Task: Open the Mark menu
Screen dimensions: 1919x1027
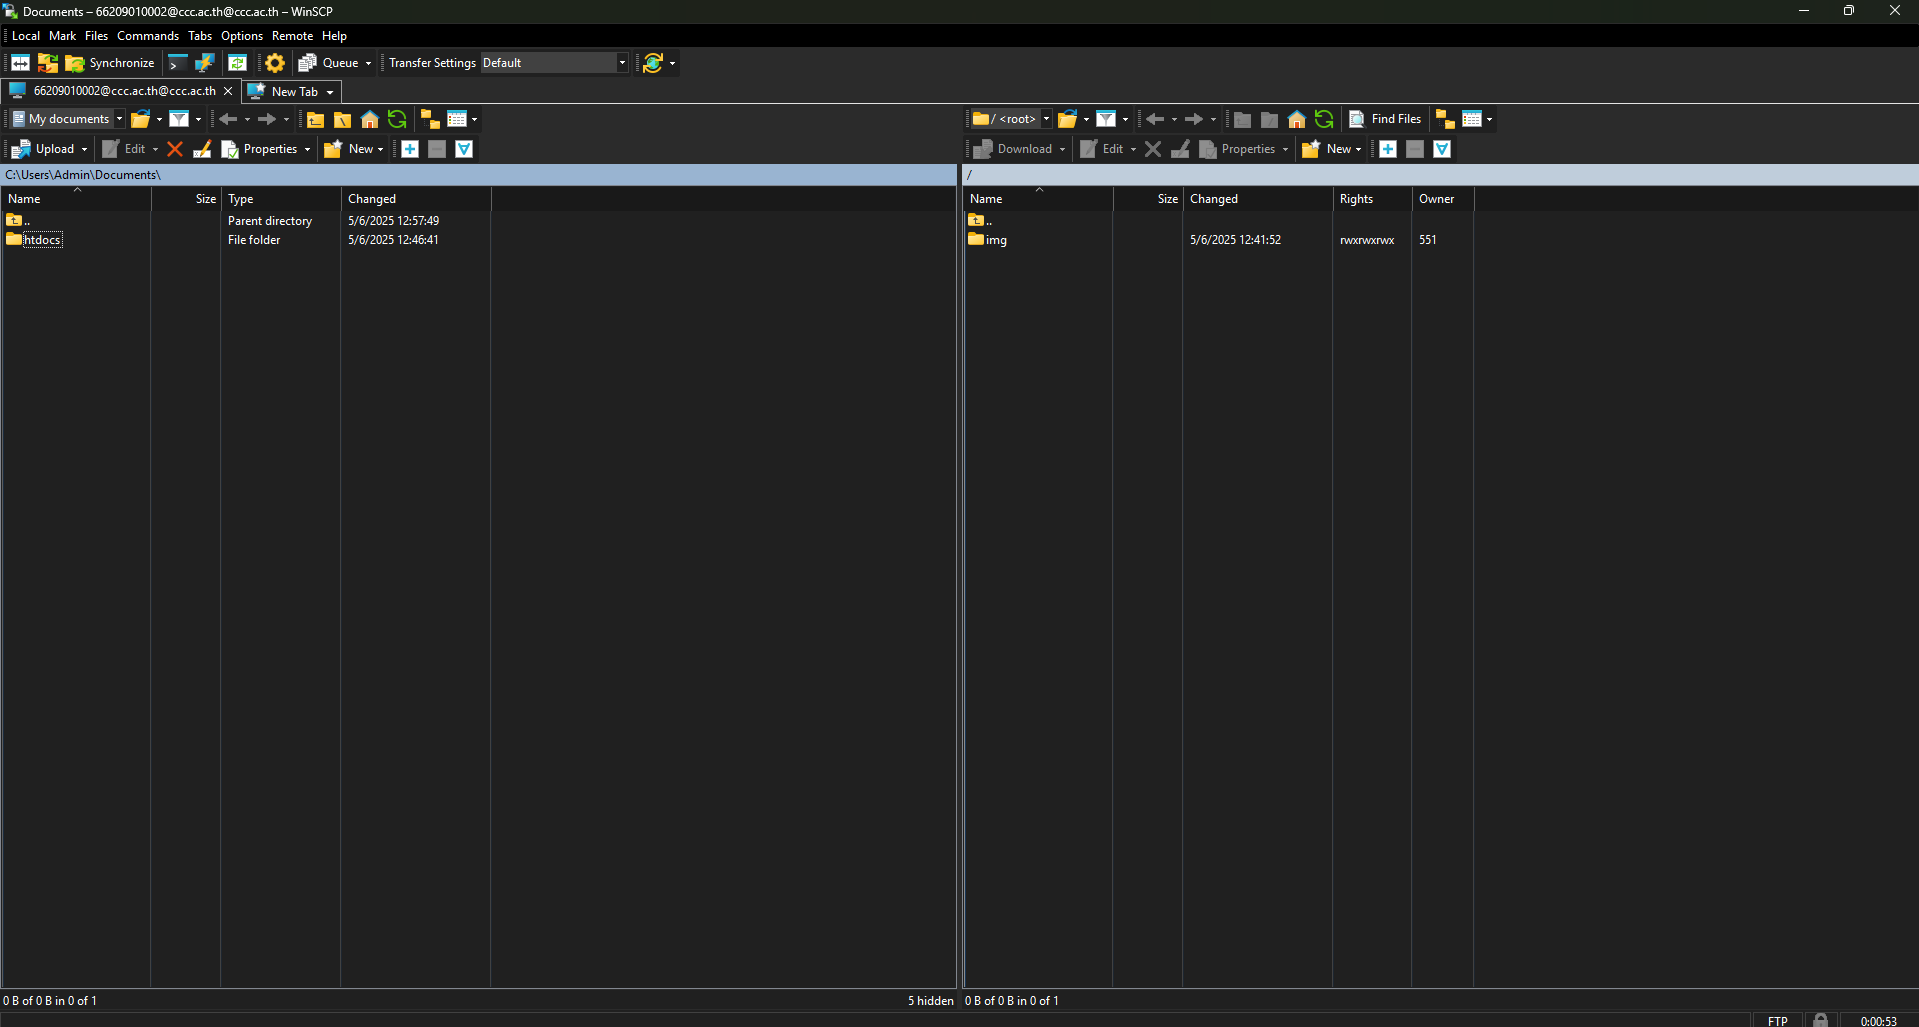Action: pyautogui.click(x=63, y=36)
